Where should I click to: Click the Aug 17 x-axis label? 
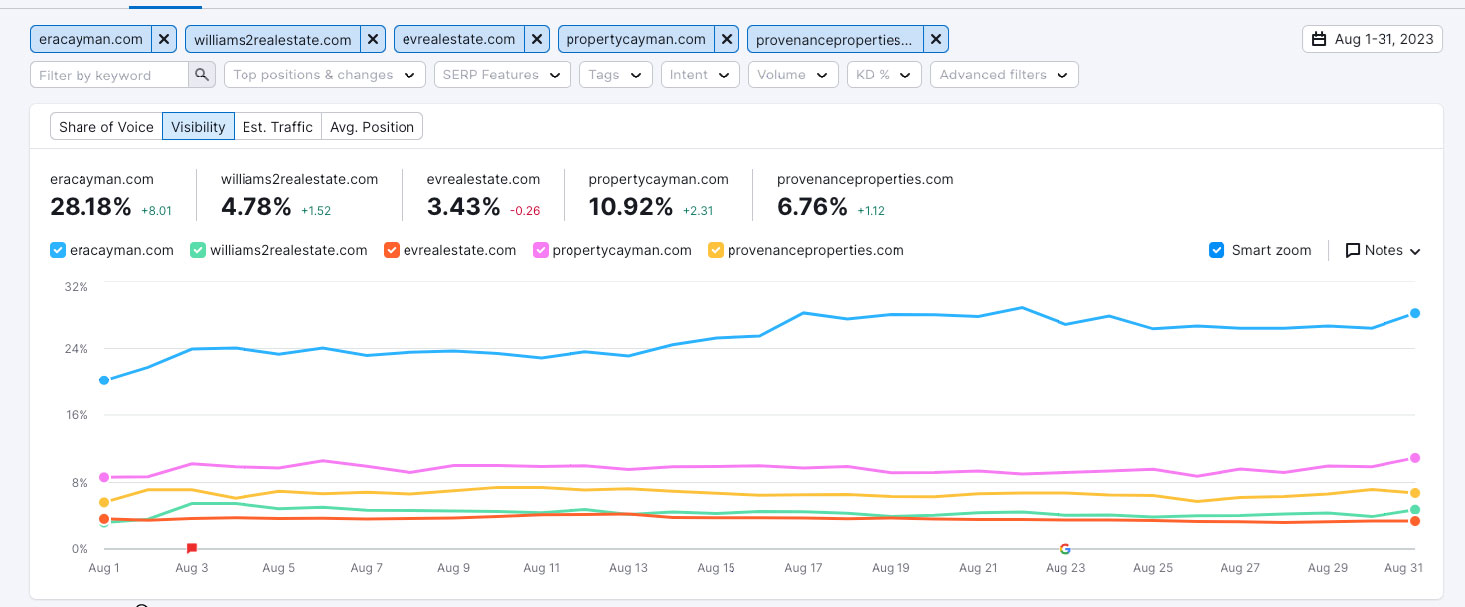click(803, 568)
